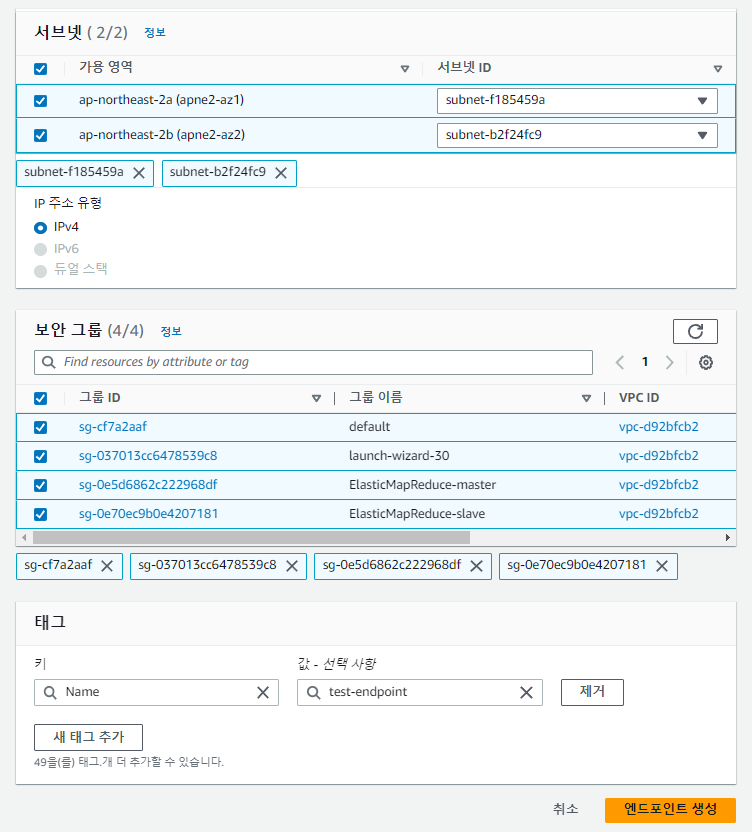Focus the security group search field
The height and width of the screenshot is (832, 752).
coord(313,362)
